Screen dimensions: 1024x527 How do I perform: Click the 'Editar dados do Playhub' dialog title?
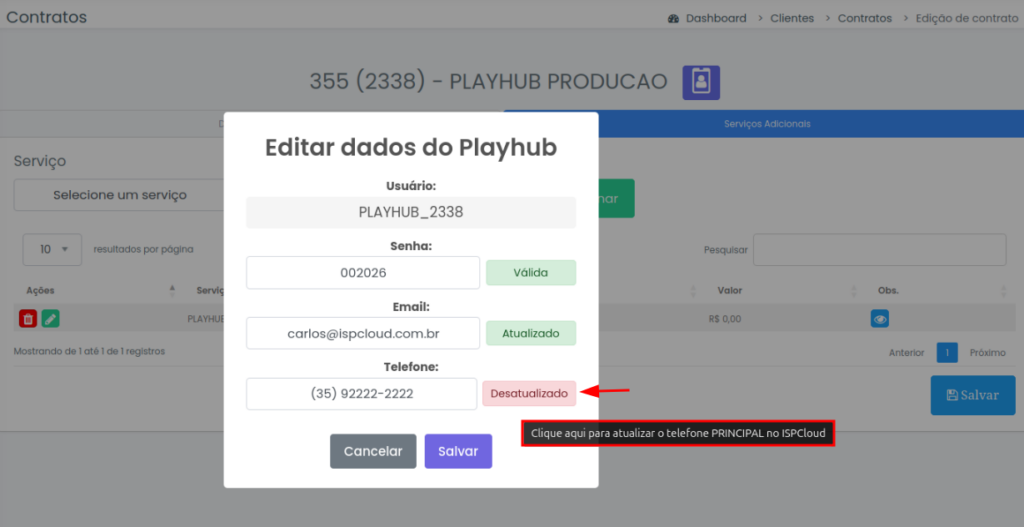pos(411,148)
